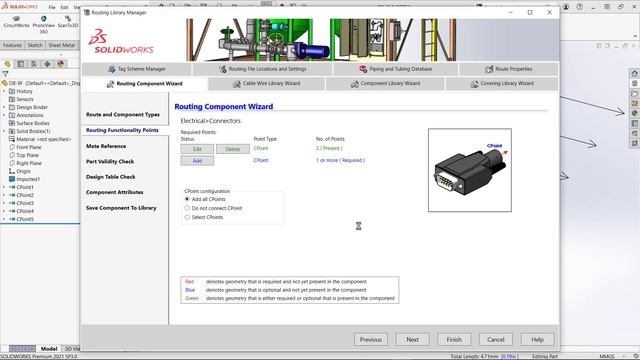Expand the CPoint1 node

[x=4, y=187]
